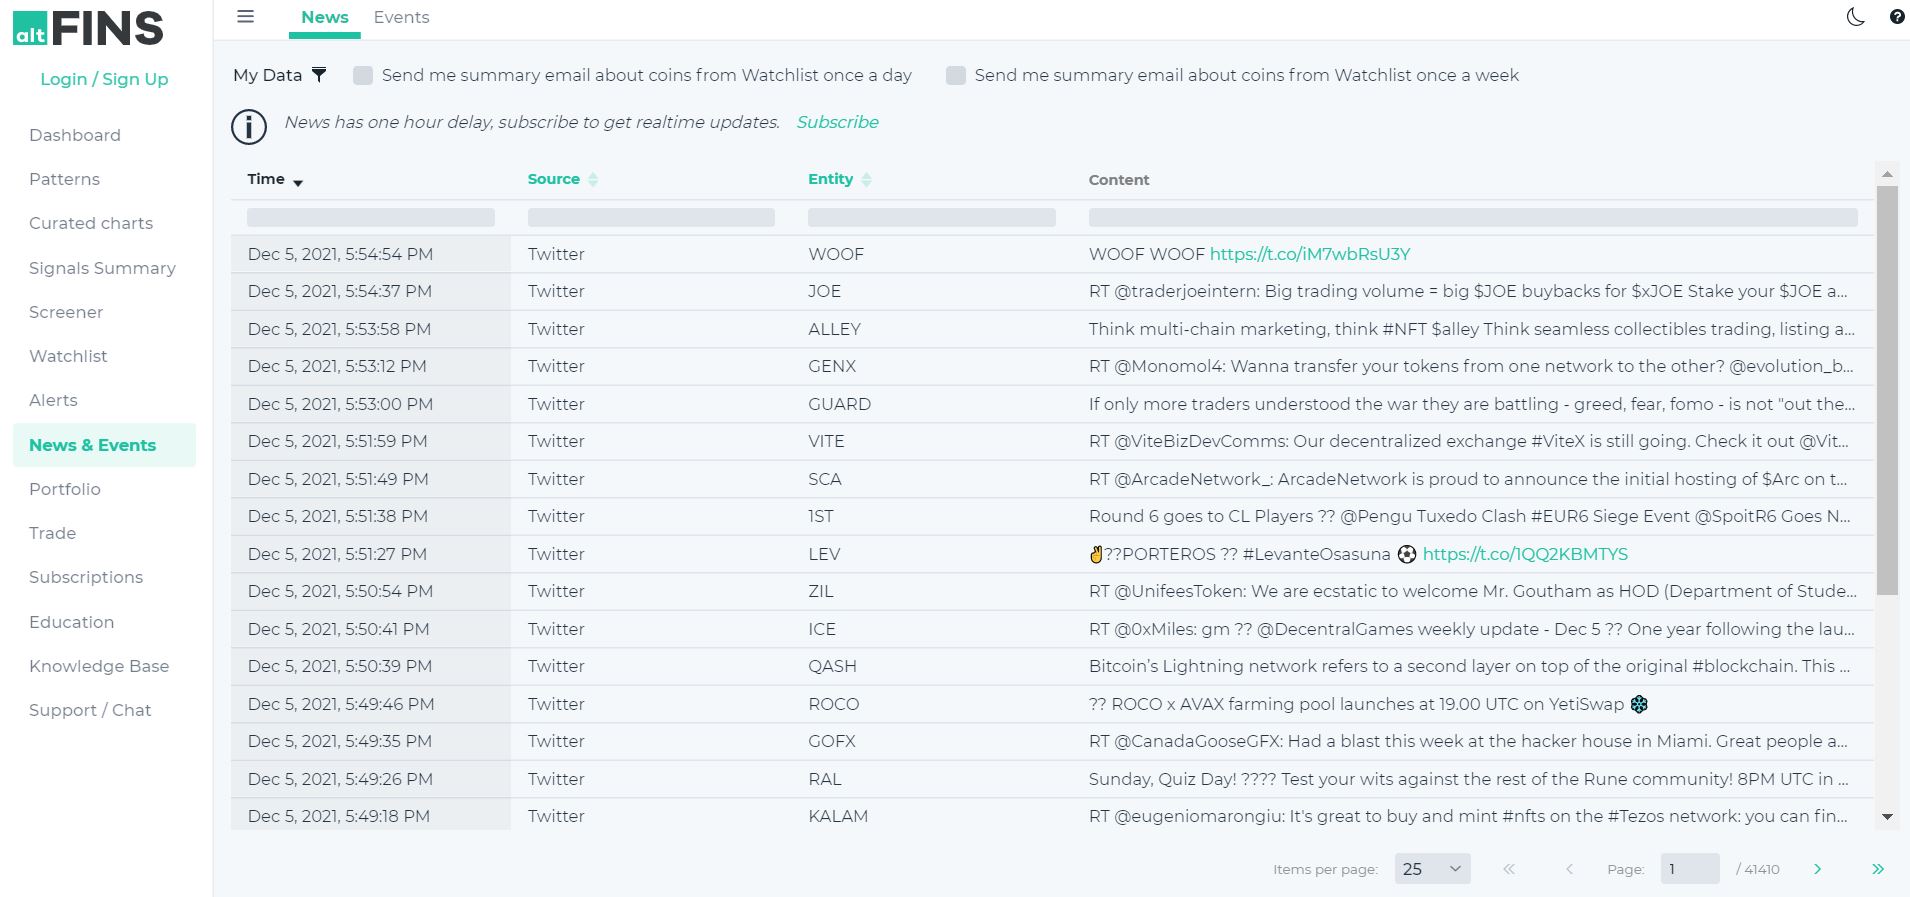Select the GOFX entity cell
1910x897 pixels.
931,741
